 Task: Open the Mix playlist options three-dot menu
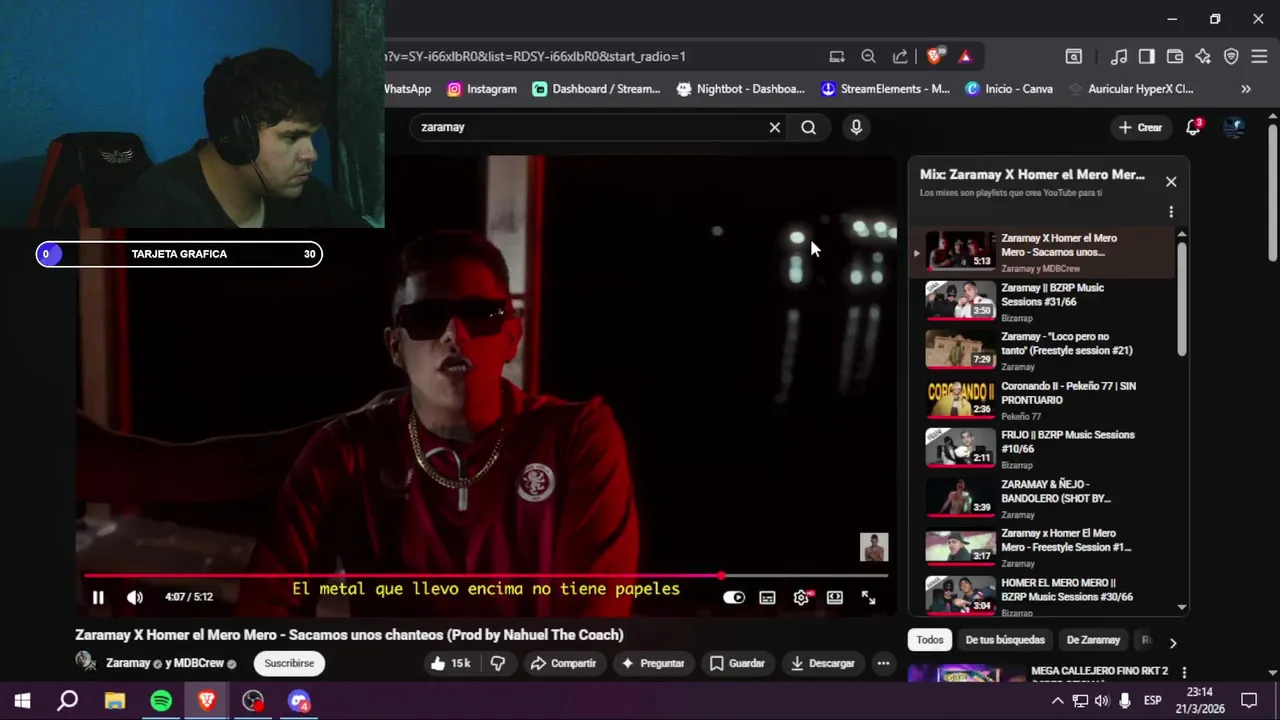click(x=1171, y=212)
